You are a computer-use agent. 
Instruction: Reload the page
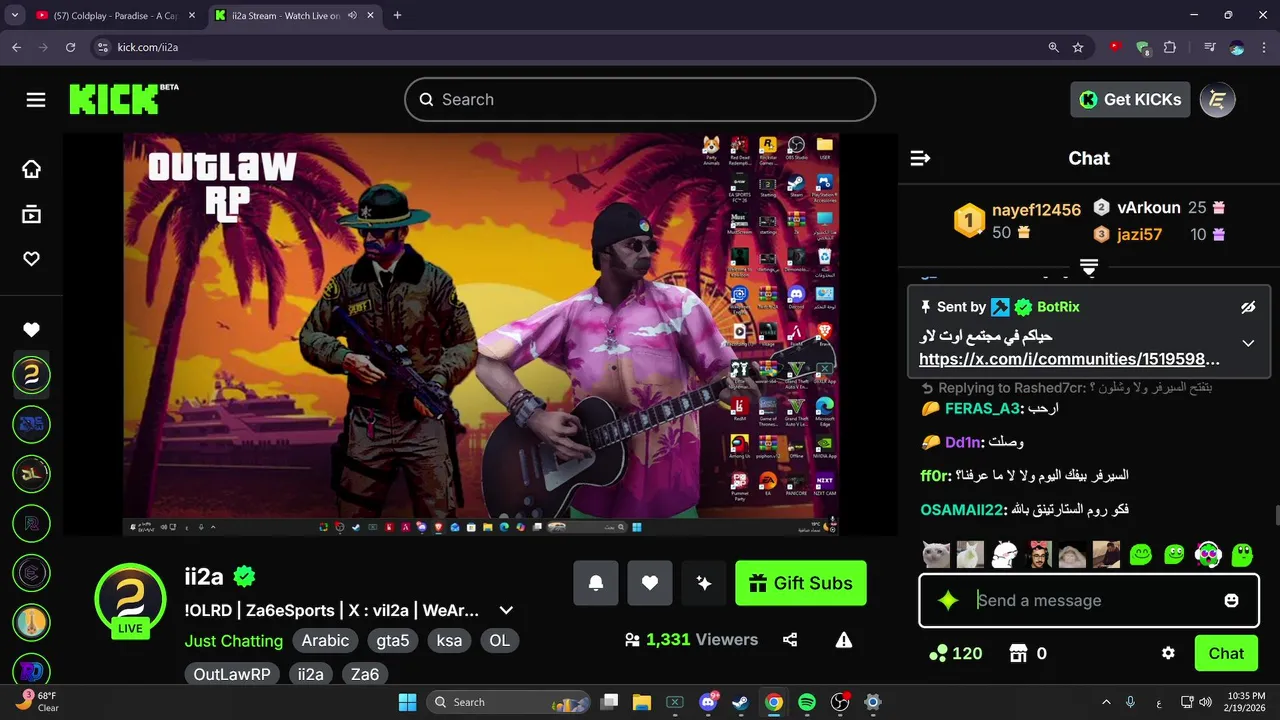tap(70, 47)
